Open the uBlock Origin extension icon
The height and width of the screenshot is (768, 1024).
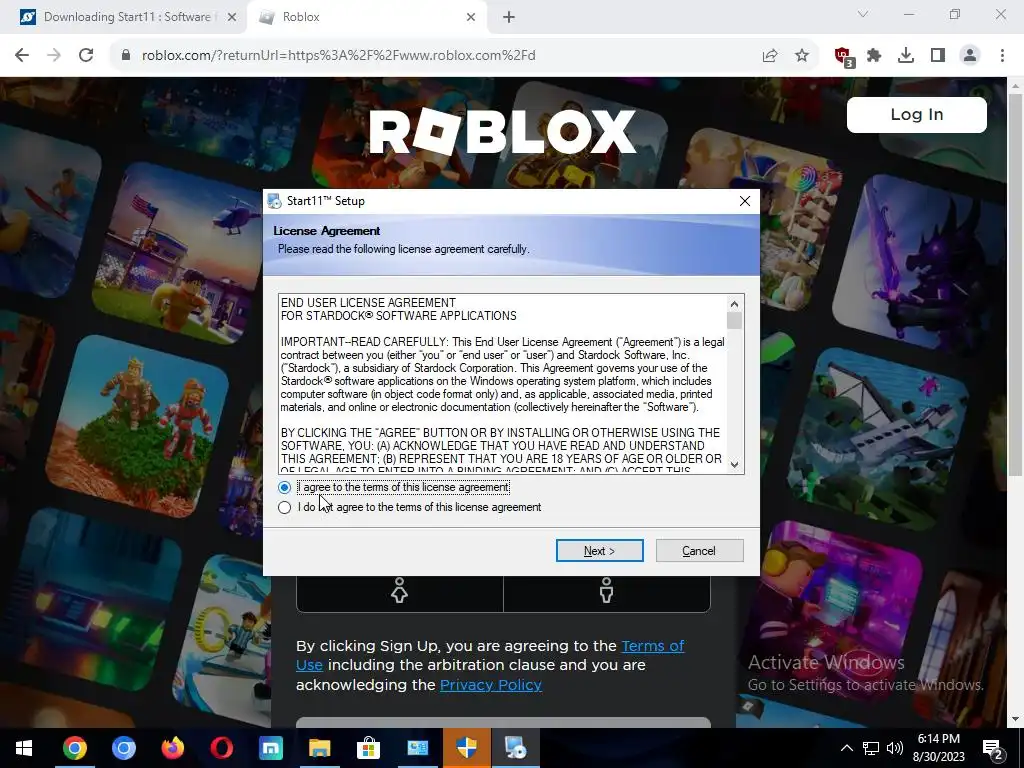(844, 57)
